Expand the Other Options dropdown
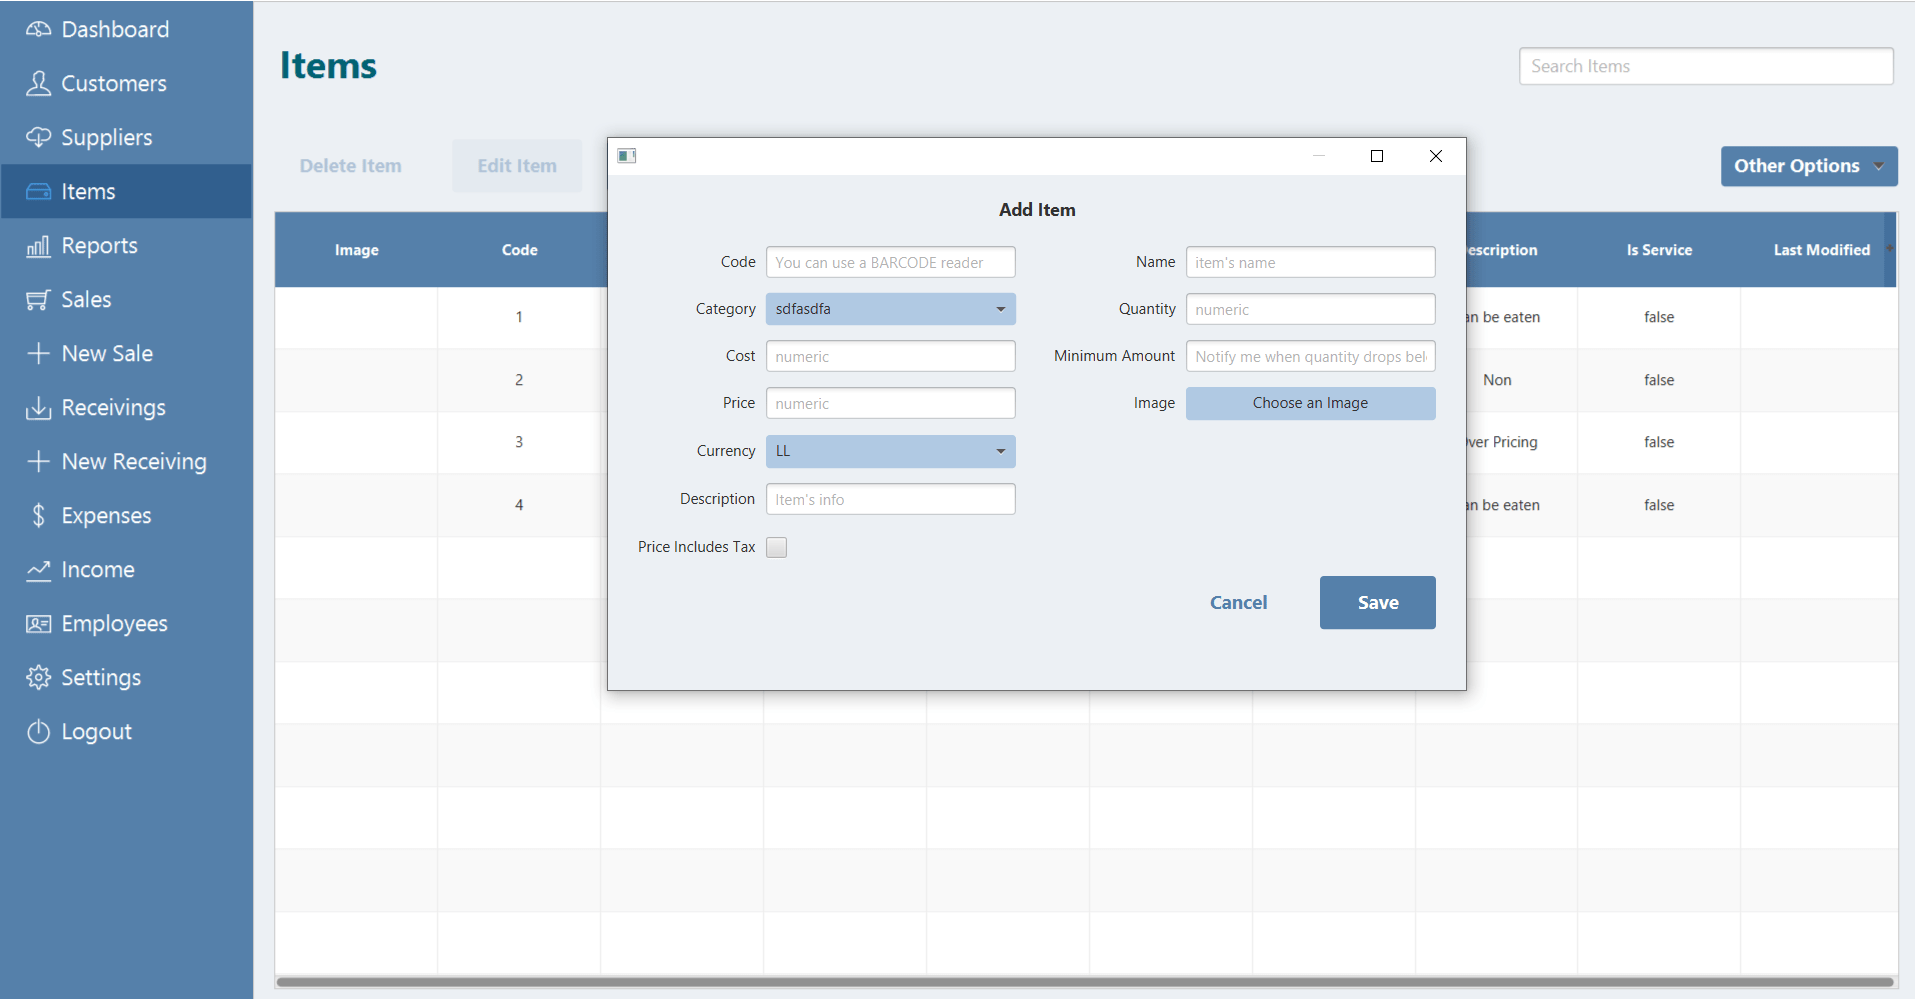The height and width of the screenshot is (999, 1915). pyautogui.click(x=1808, y=166)
